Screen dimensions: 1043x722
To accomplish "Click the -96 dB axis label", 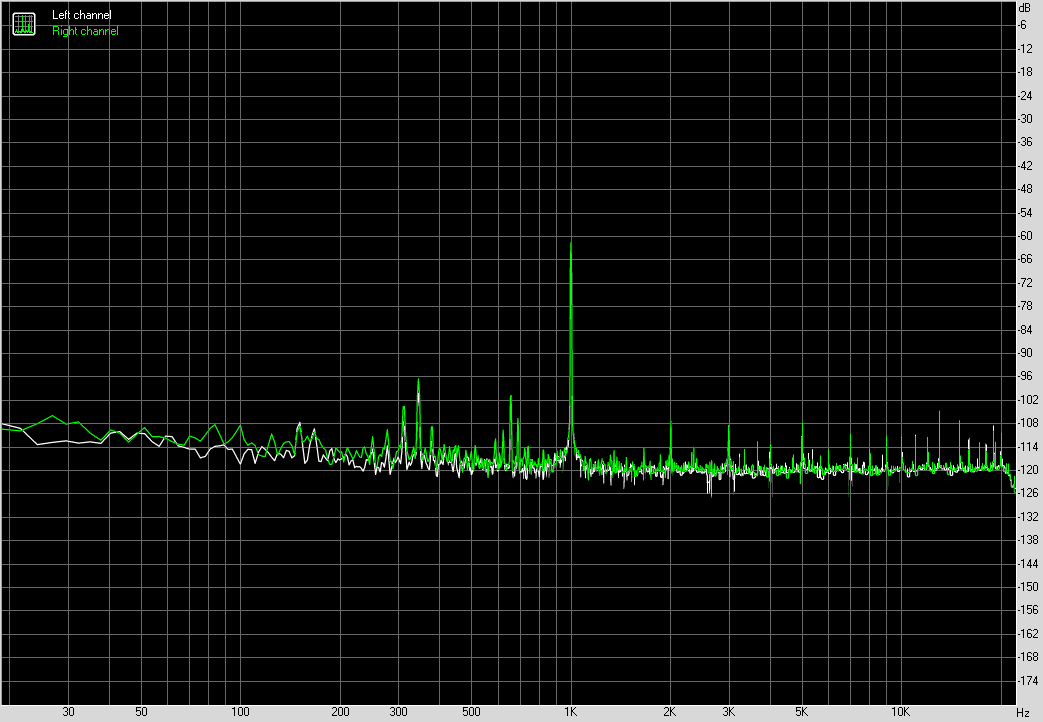I will [1025, 376].
